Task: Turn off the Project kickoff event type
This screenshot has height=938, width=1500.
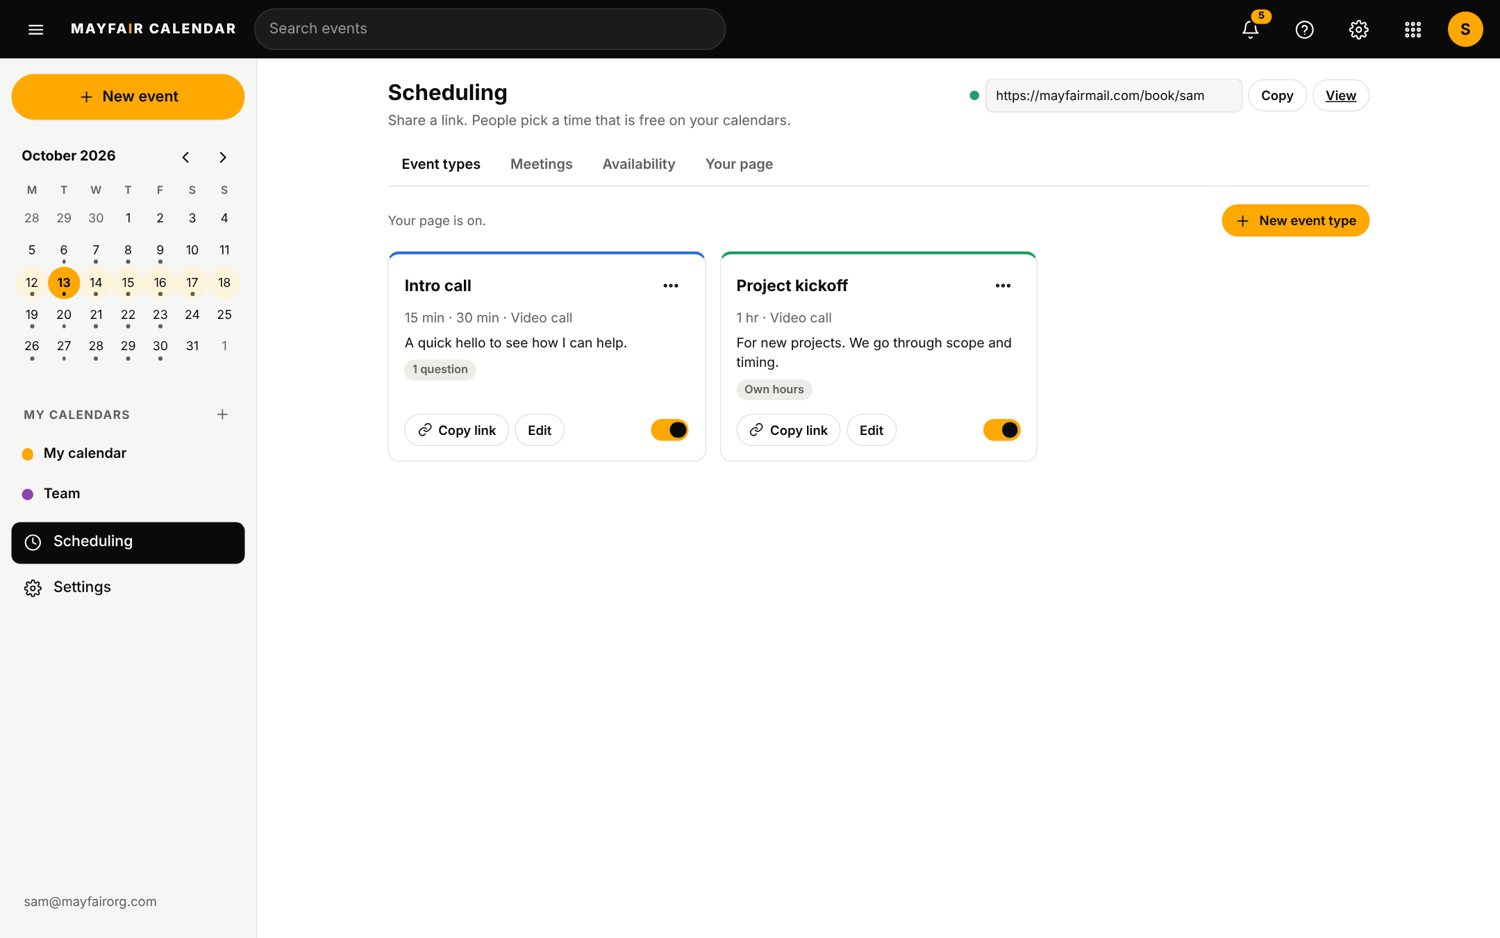Action: tap(1002, 430)
